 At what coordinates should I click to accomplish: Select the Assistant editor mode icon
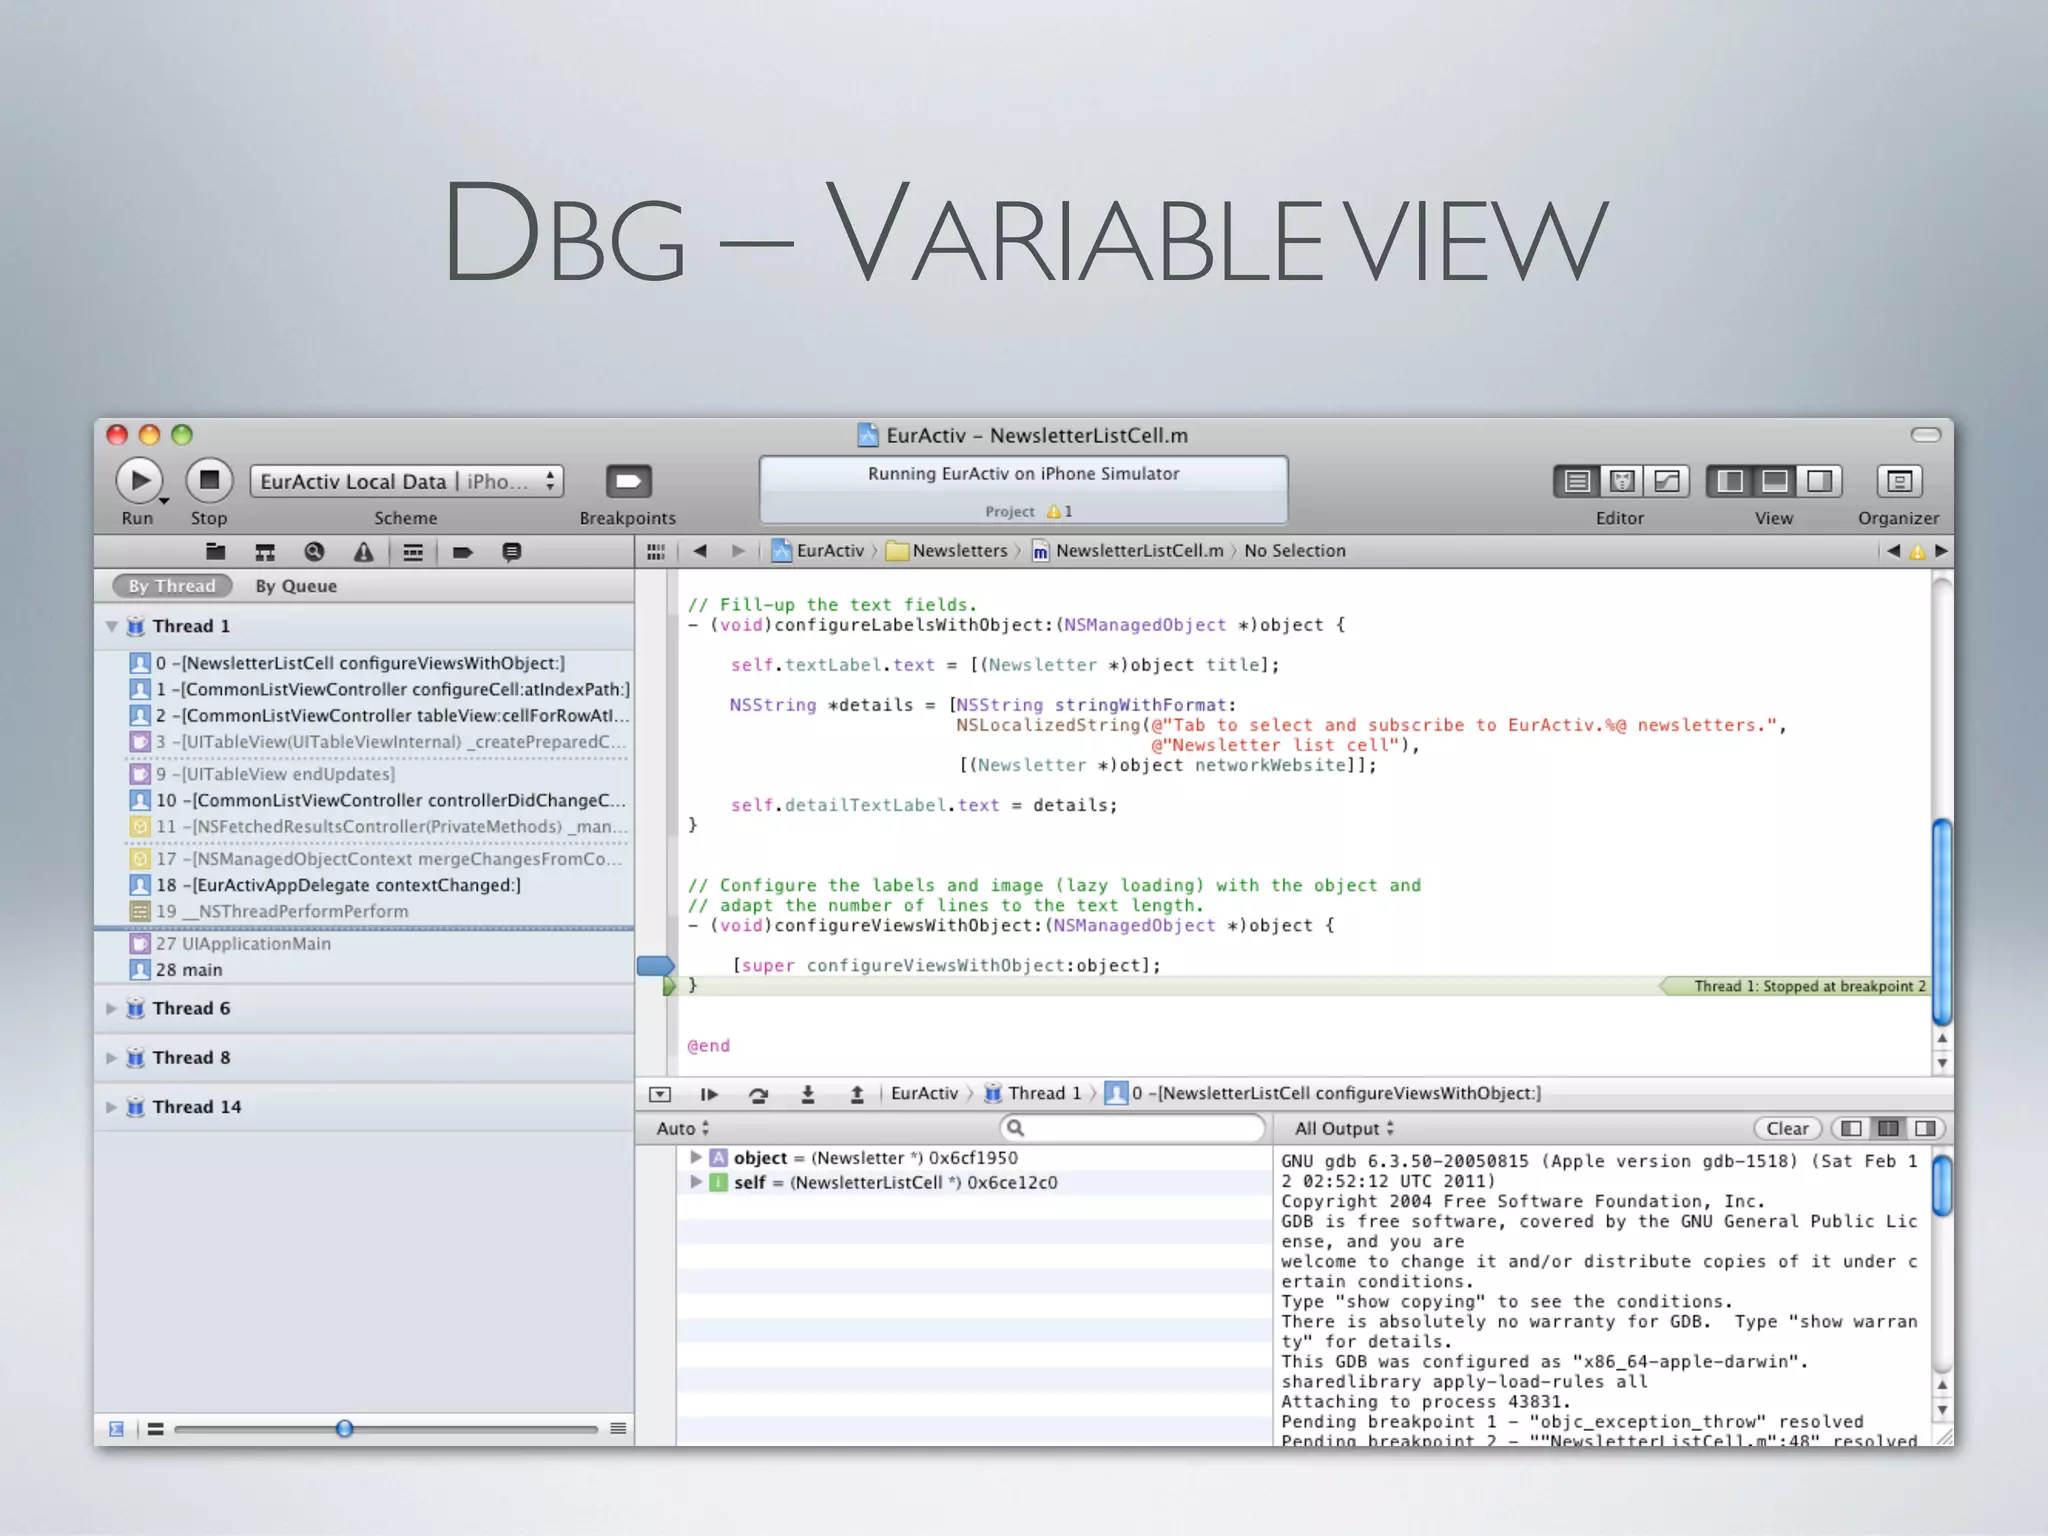pyautogui.click(x=1622, y=481)
